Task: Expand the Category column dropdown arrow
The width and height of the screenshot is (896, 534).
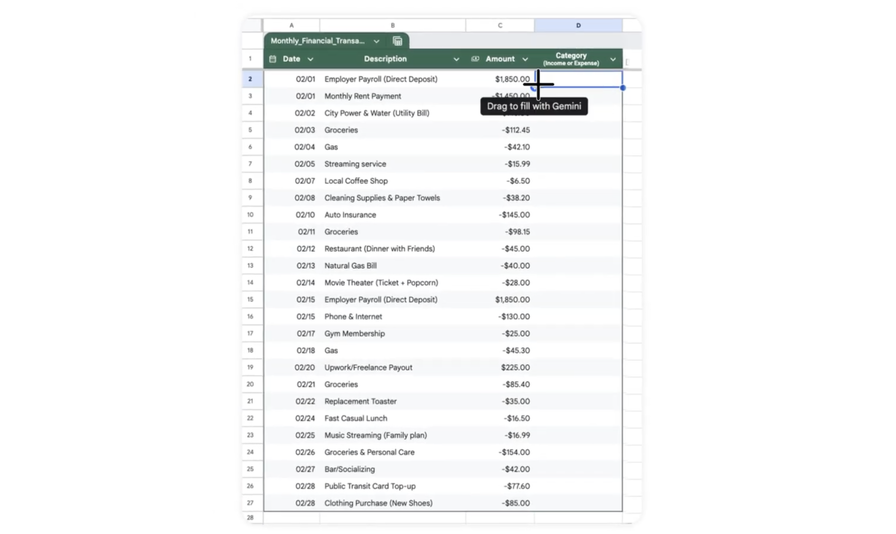Action: tap(613, 59)
